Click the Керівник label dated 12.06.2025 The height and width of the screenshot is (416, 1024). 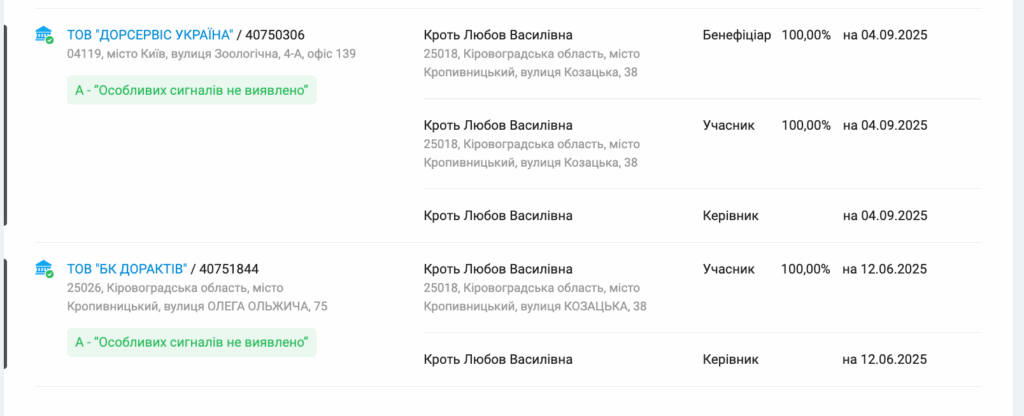click(731, 359)
